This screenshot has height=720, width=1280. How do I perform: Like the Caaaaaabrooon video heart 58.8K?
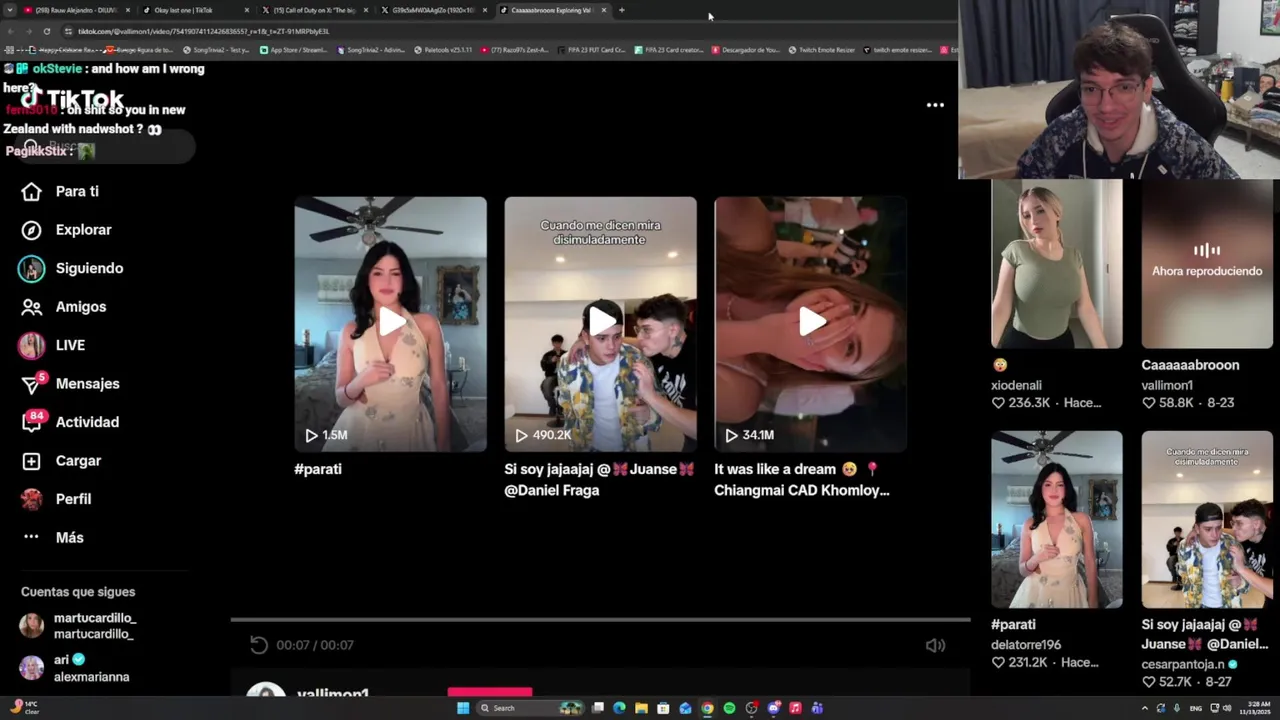point(1149,403)
